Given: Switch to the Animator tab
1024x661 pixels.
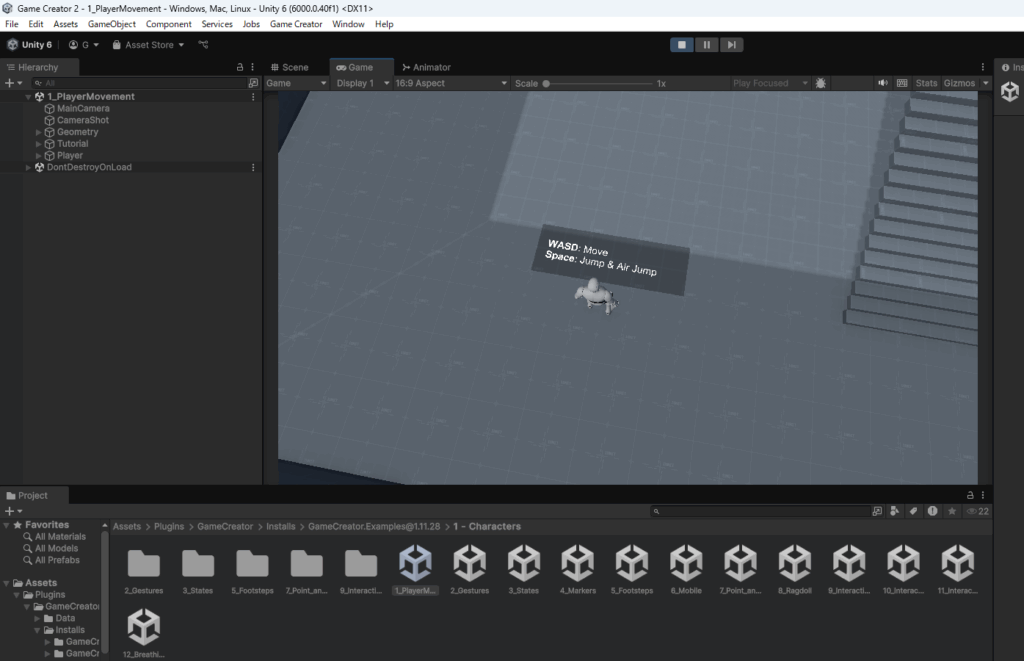Looking at the screenshot, I should [x=426, y=67].
